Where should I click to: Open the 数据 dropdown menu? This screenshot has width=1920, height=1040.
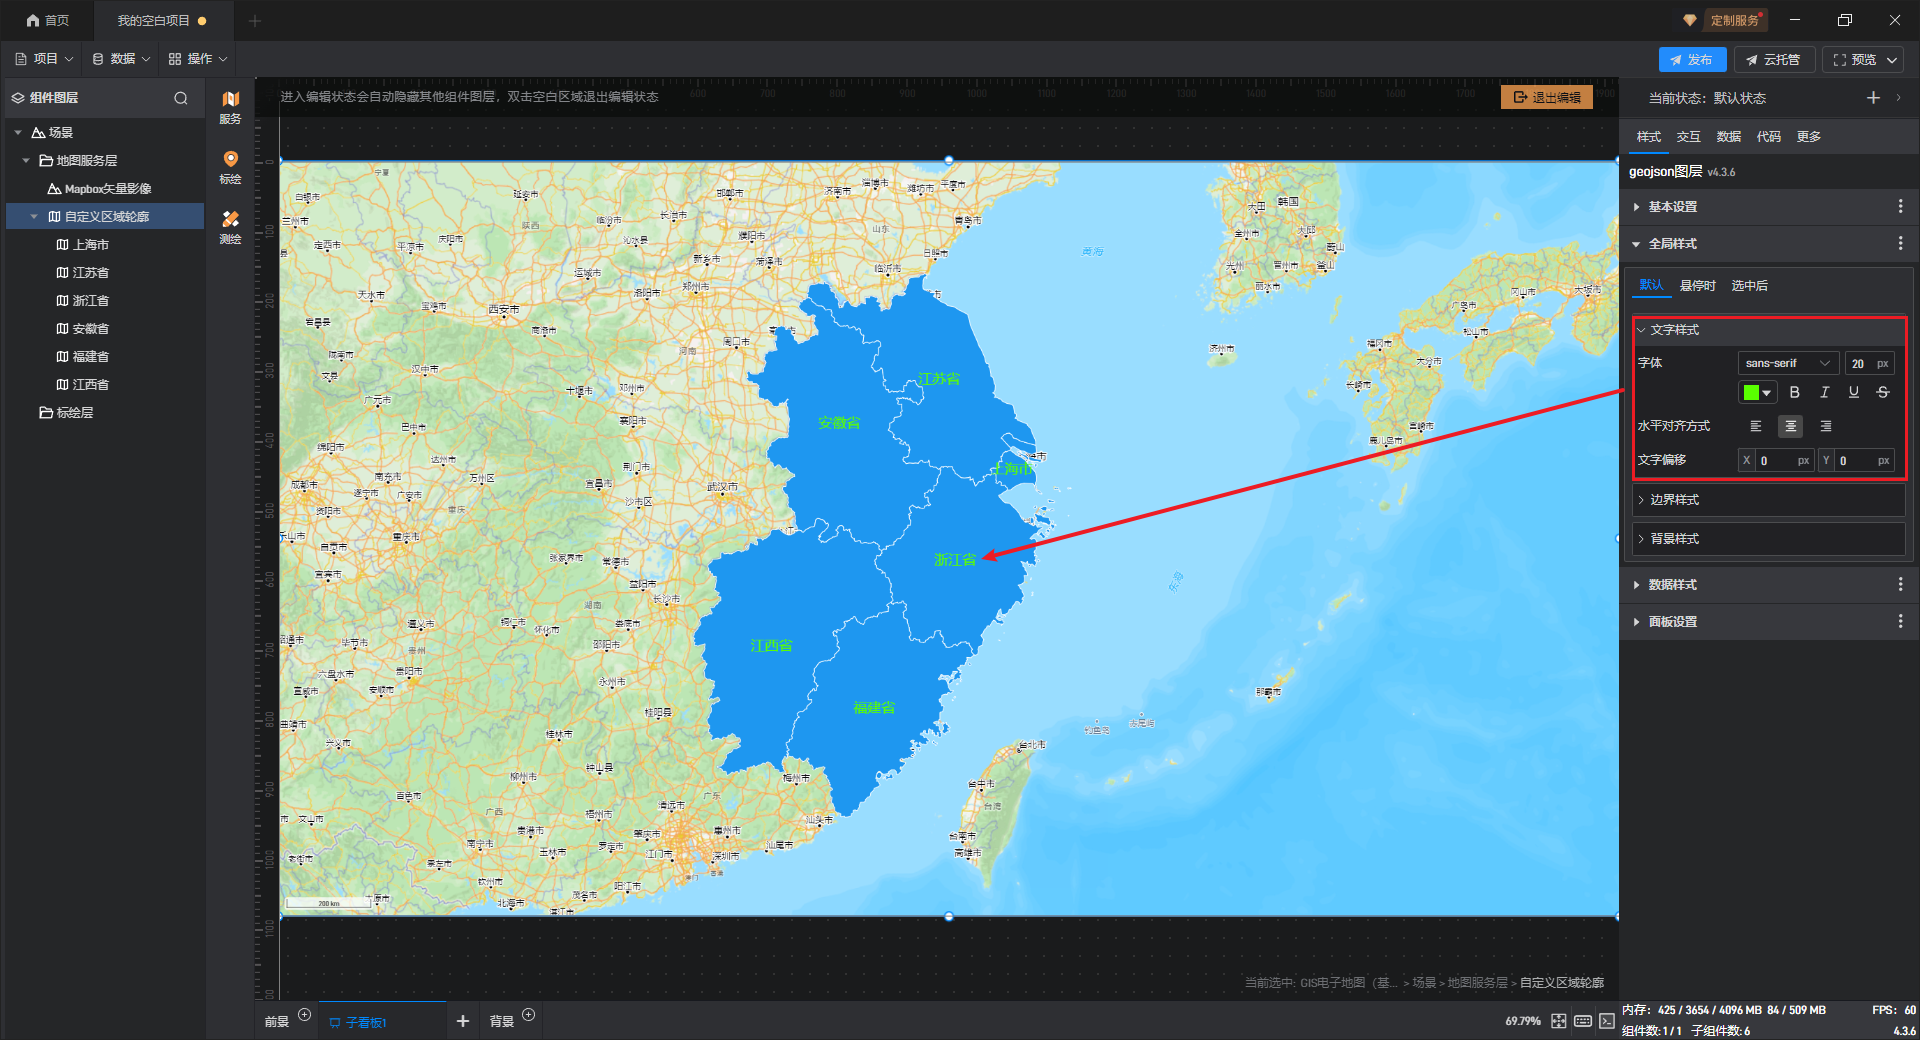122,59
